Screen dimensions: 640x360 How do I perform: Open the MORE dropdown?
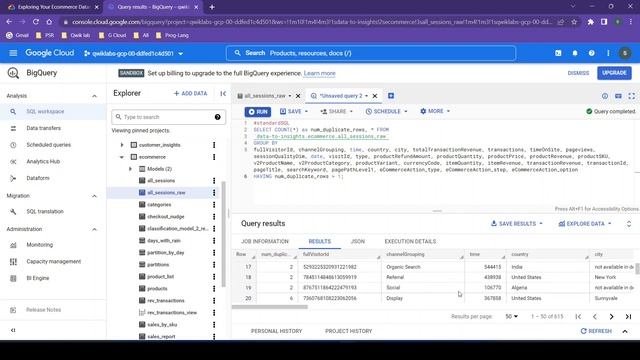[435, 111]
